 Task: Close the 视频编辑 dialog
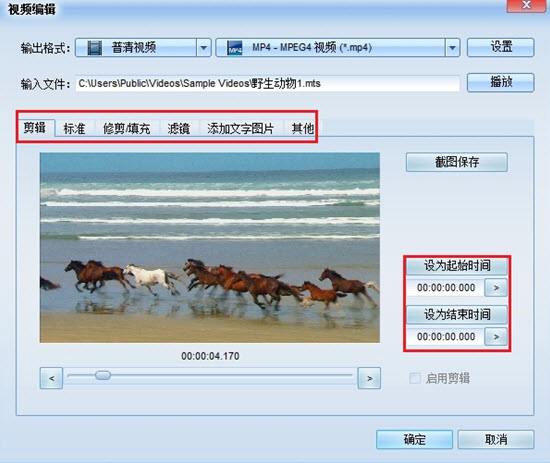click(526, 5)
